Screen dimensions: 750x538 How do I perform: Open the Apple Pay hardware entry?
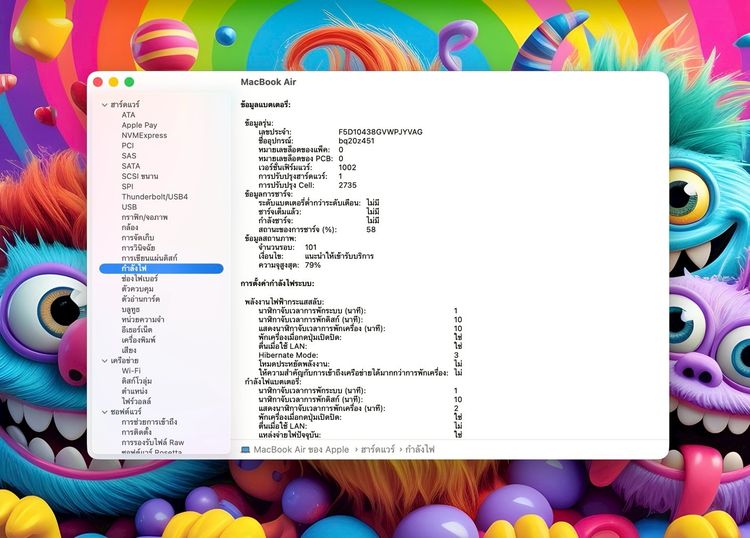click(x=139, y=125)
